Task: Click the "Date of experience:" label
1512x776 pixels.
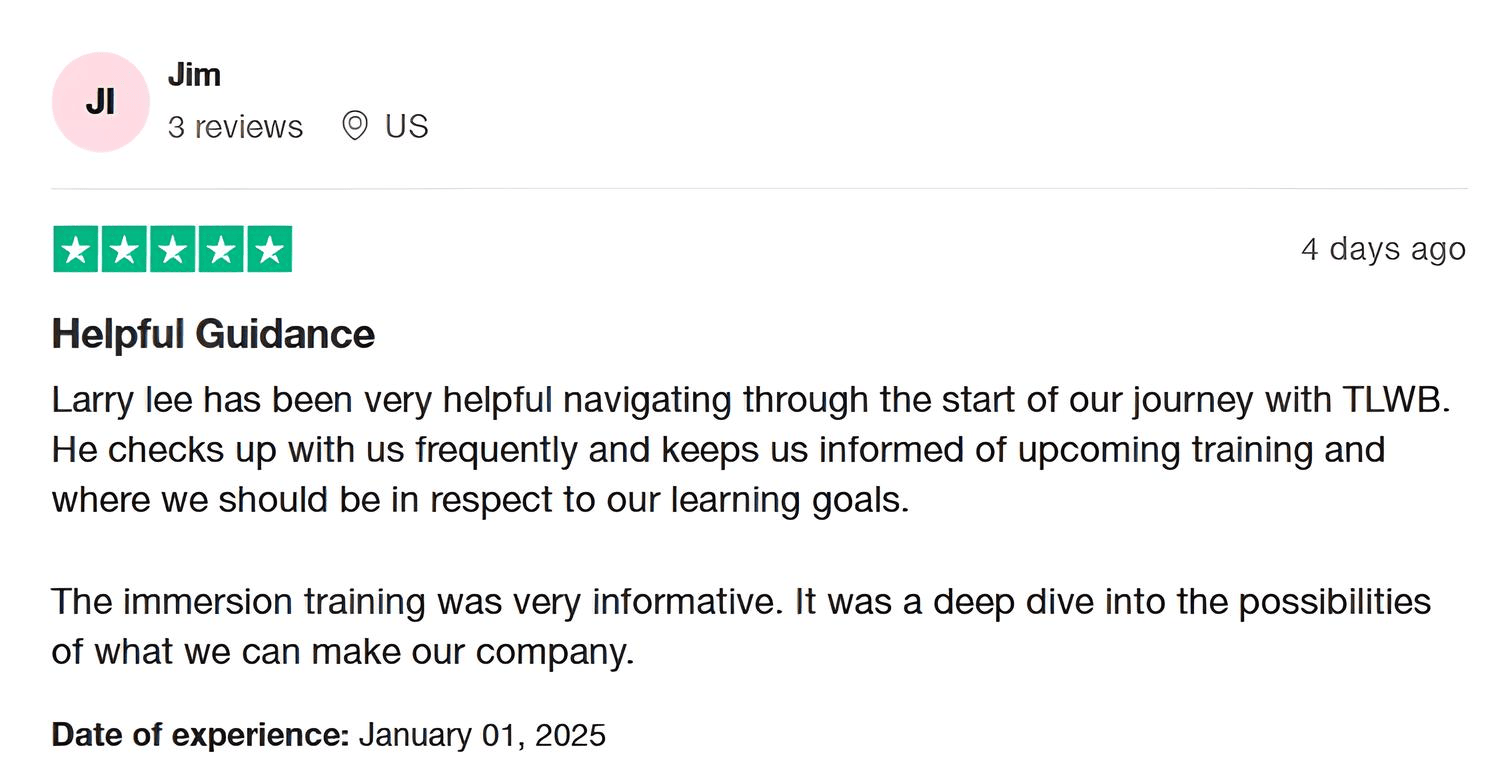Action: click(x=199, y=735)
